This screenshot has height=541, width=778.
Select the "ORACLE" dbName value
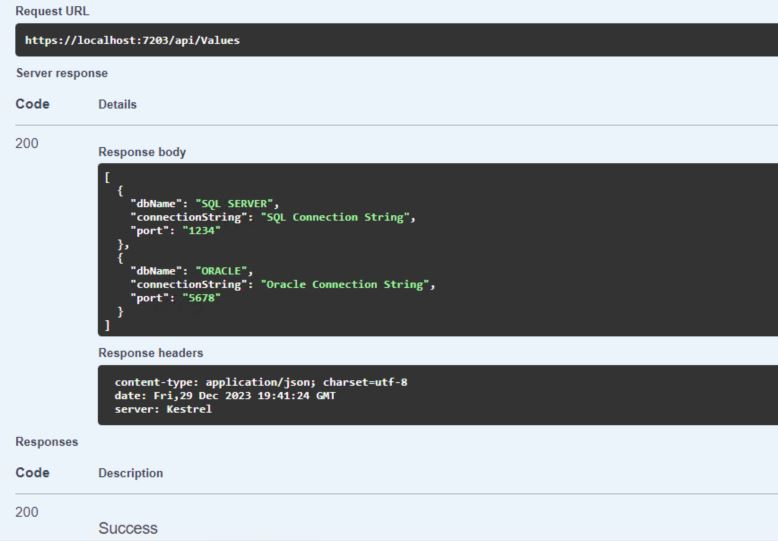coord(221,270)
